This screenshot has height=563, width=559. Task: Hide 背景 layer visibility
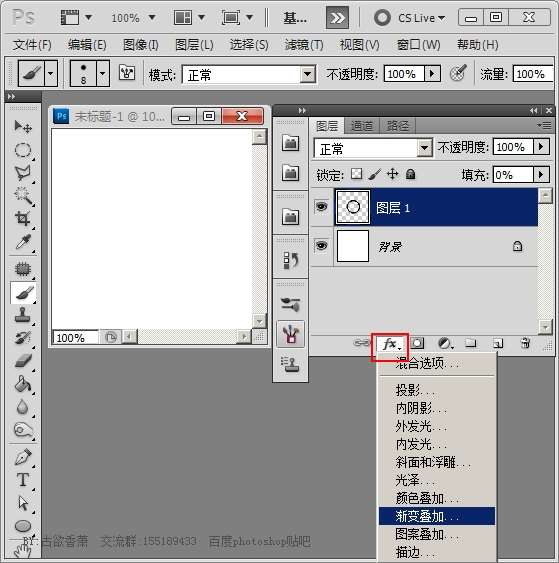tap(321, 246)
